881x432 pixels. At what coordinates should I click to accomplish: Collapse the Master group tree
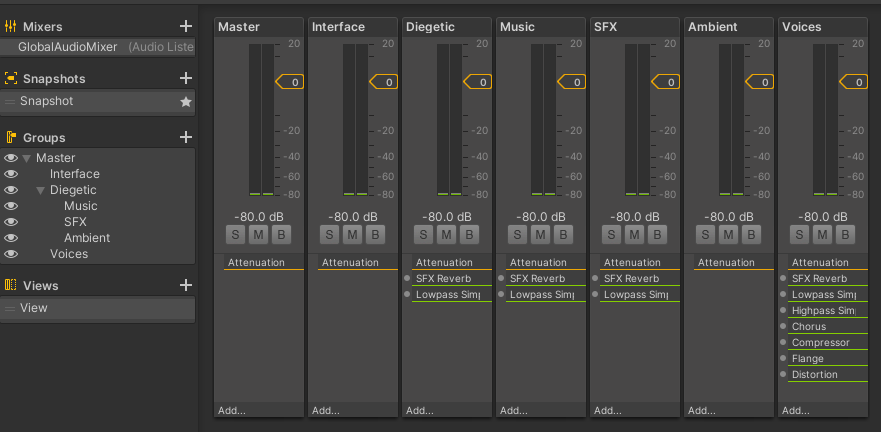[x=27, y=158]
